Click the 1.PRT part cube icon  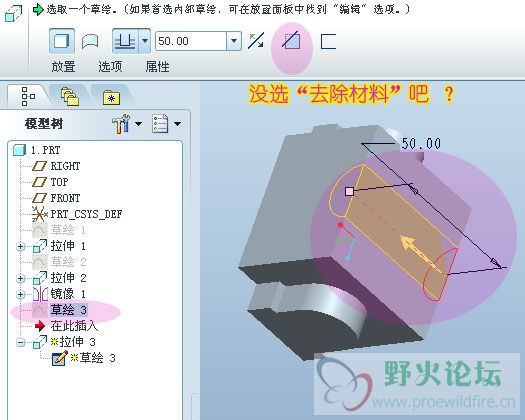pyautogui.click(x=19, y=150)
